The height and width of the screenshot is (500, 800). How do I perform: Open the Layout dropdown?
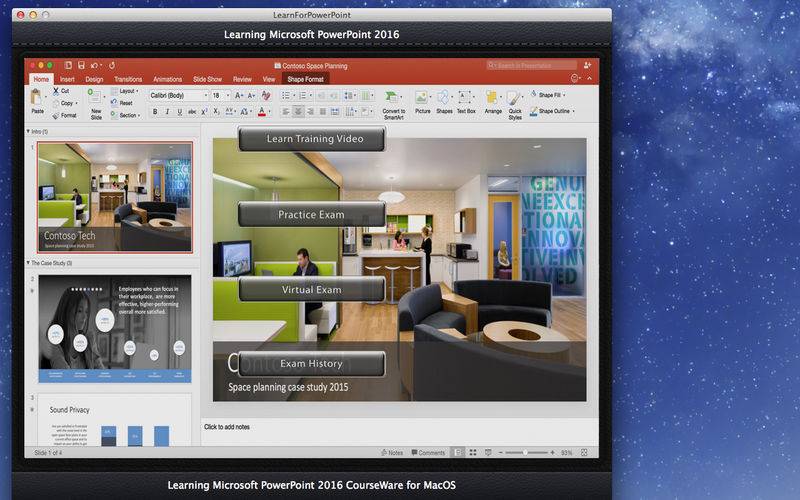[x=125, y=91]
